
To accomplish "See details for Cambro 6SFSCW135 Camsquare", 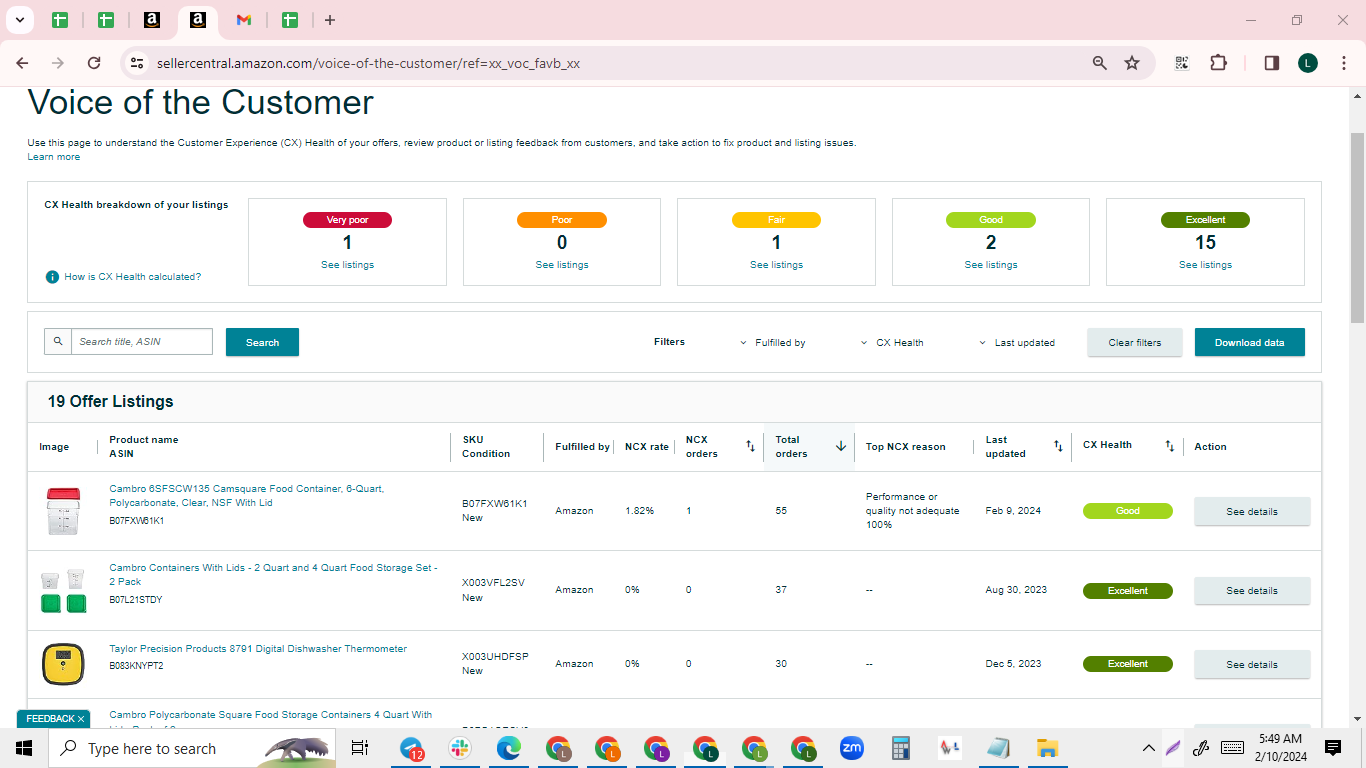I will pyautogui.click(x=1252, y=511).
